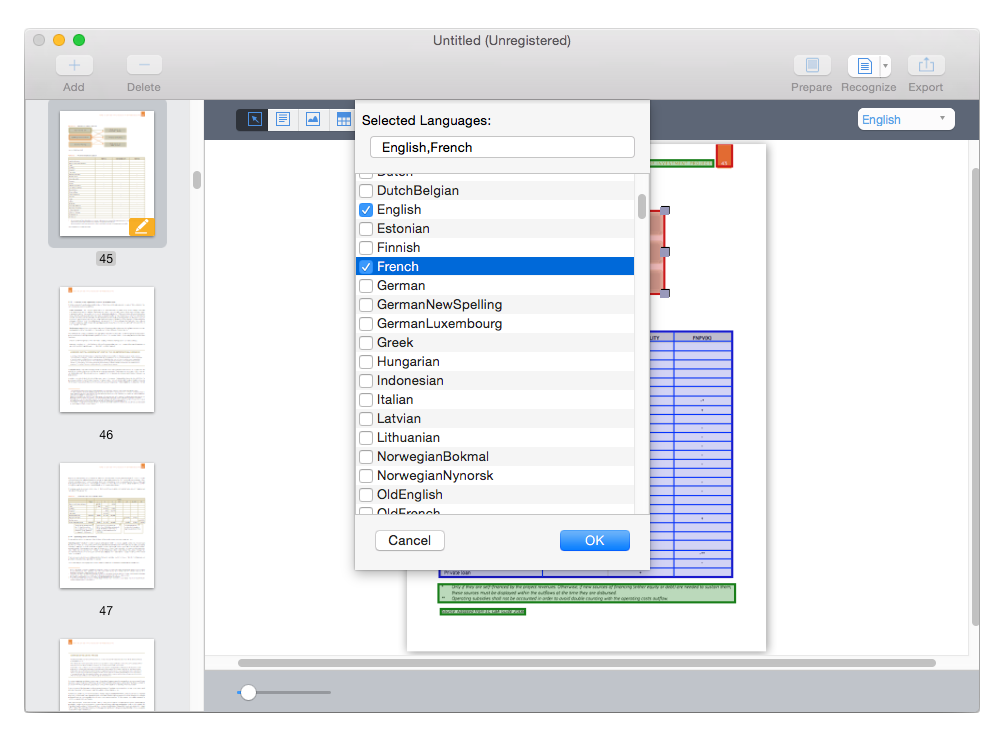1004x733 pixels.
Task: Uncheck the English checkbox
Action: point(366,210)
